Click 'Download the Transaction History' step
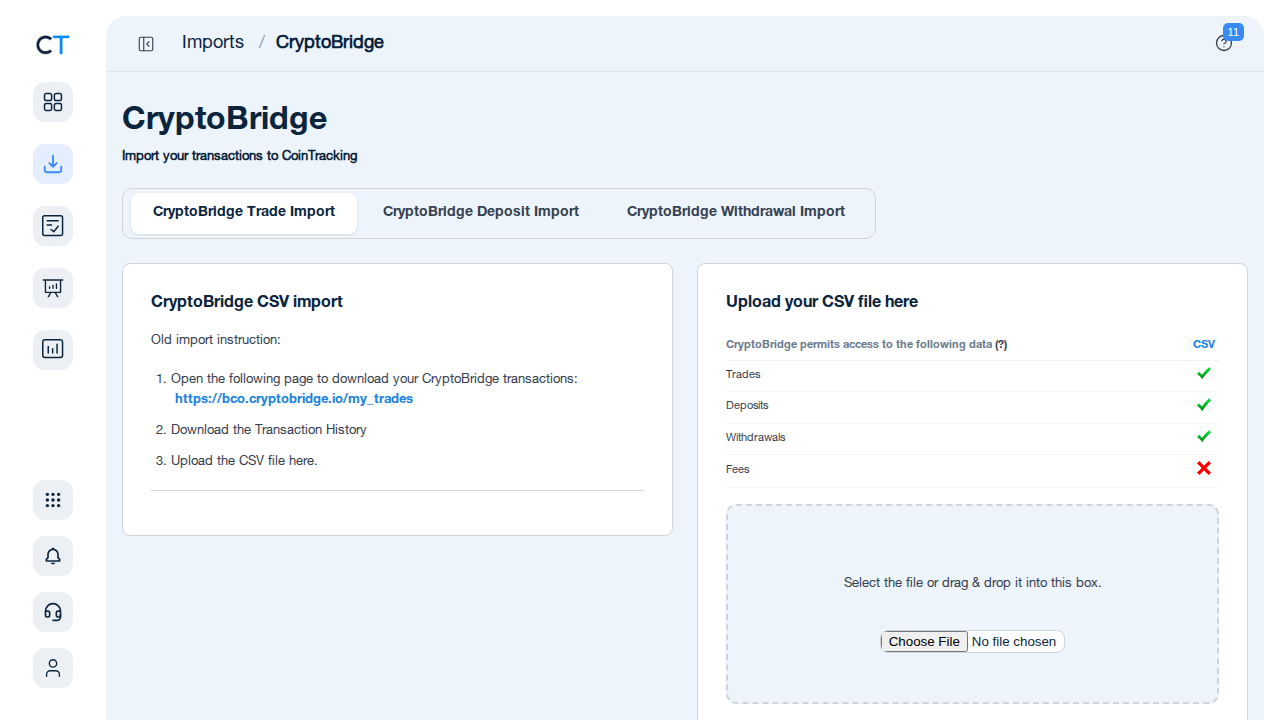Image resolution: width=1280 pixels, height=720 pixels. tap(269, 430)
